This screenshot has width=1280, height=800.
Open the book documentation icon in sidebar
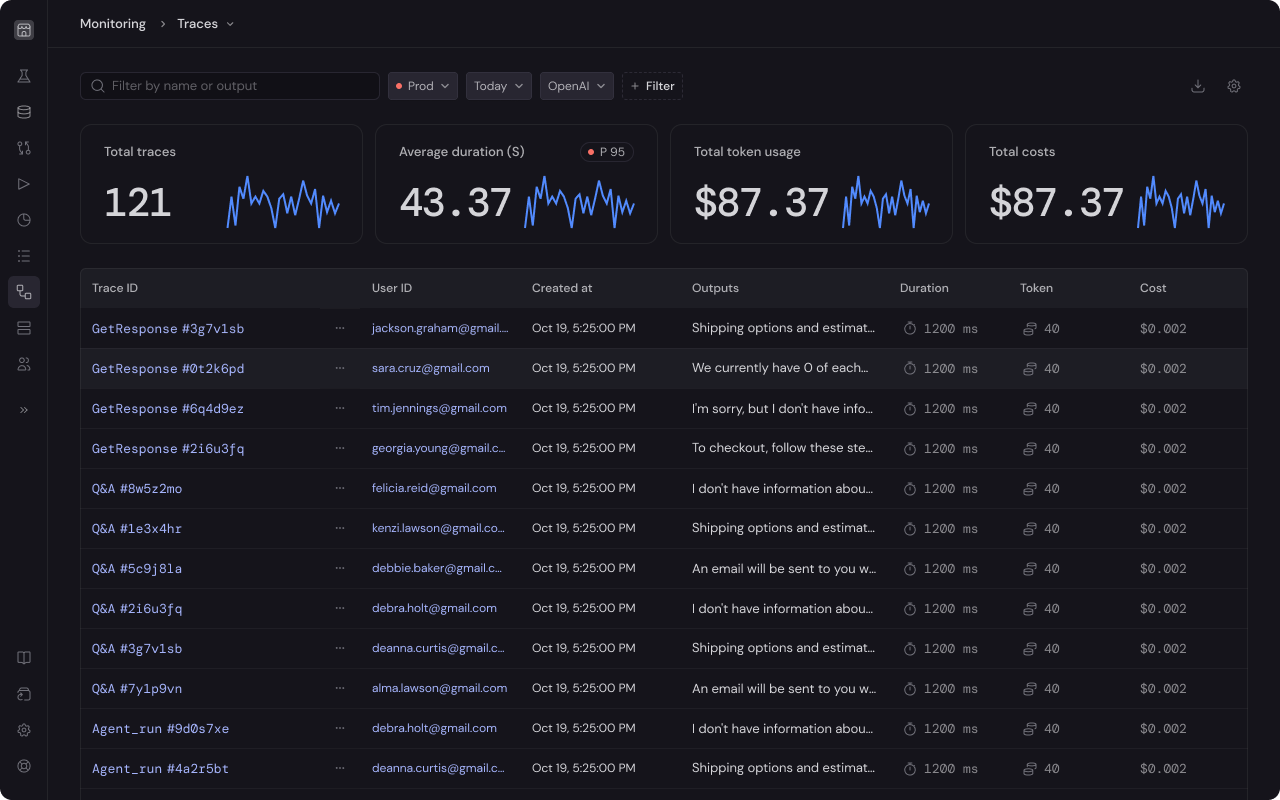(24, 658)
